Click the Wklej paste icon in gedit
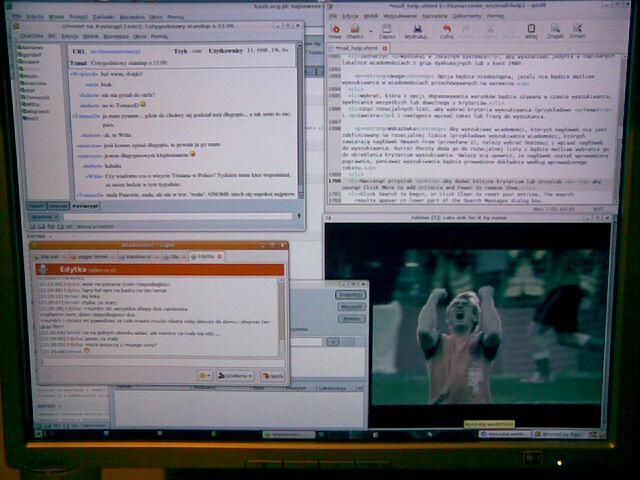 point(531,31)
